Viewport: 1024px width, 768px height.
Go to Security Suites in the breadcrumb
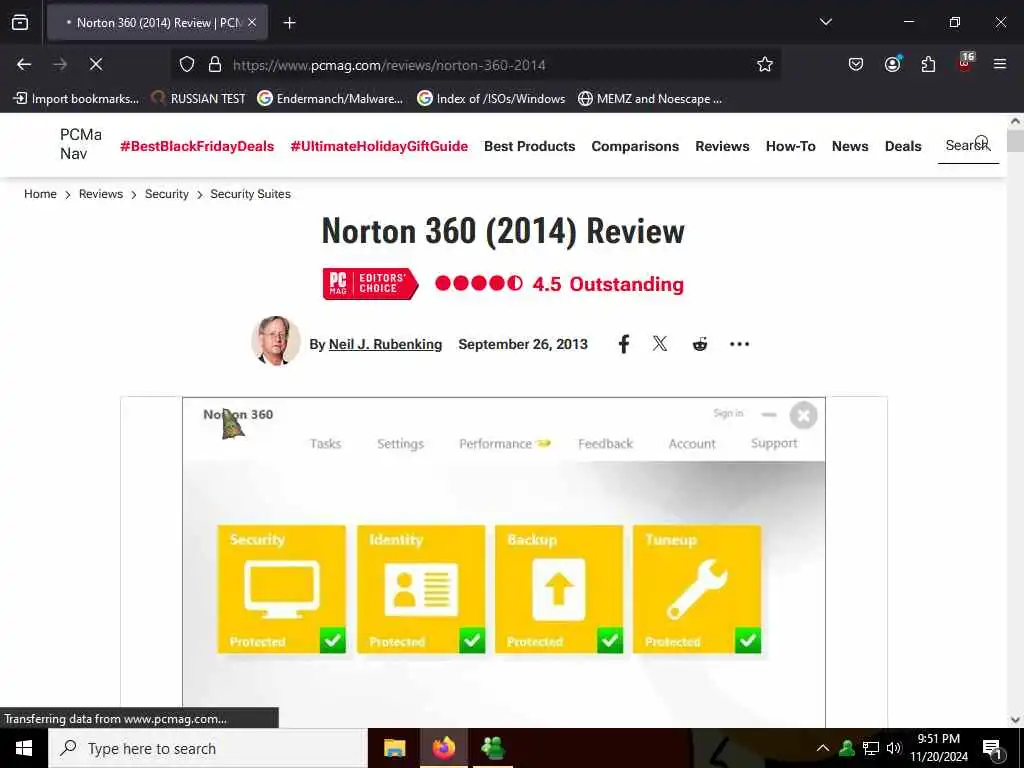(x=250, y=194)
